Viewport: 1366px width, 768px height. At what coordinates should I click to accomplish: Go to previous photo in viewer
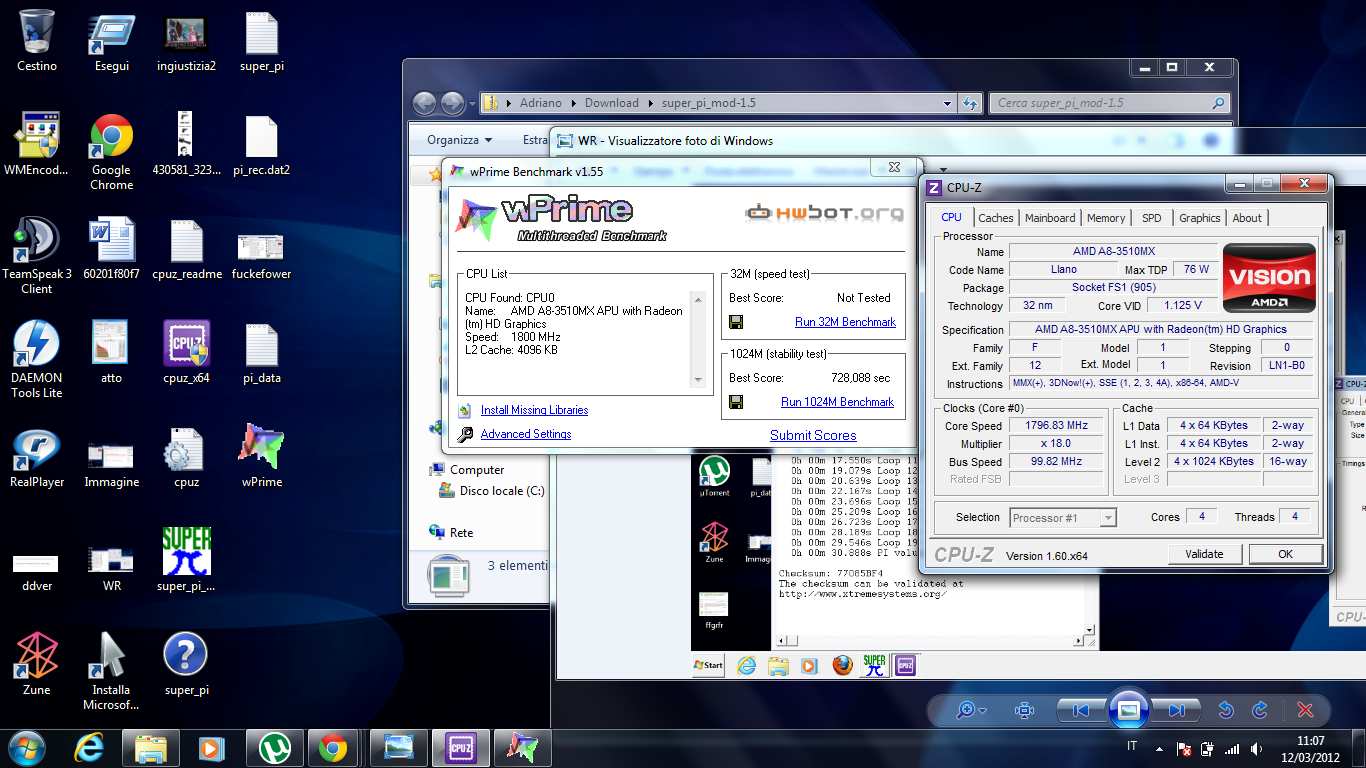point(1080,711)
